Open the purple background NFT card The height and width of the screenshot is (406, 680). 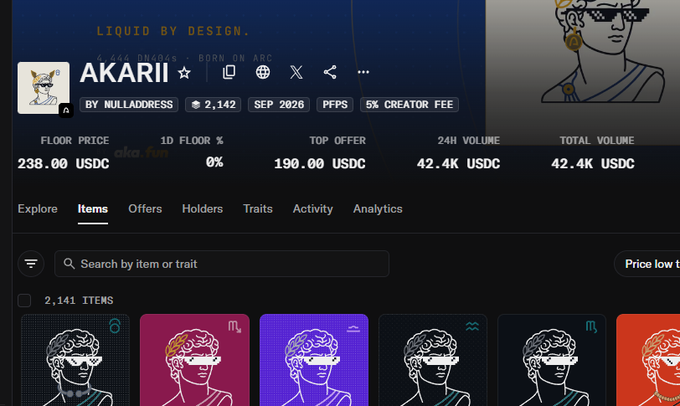tap(314, 360)
